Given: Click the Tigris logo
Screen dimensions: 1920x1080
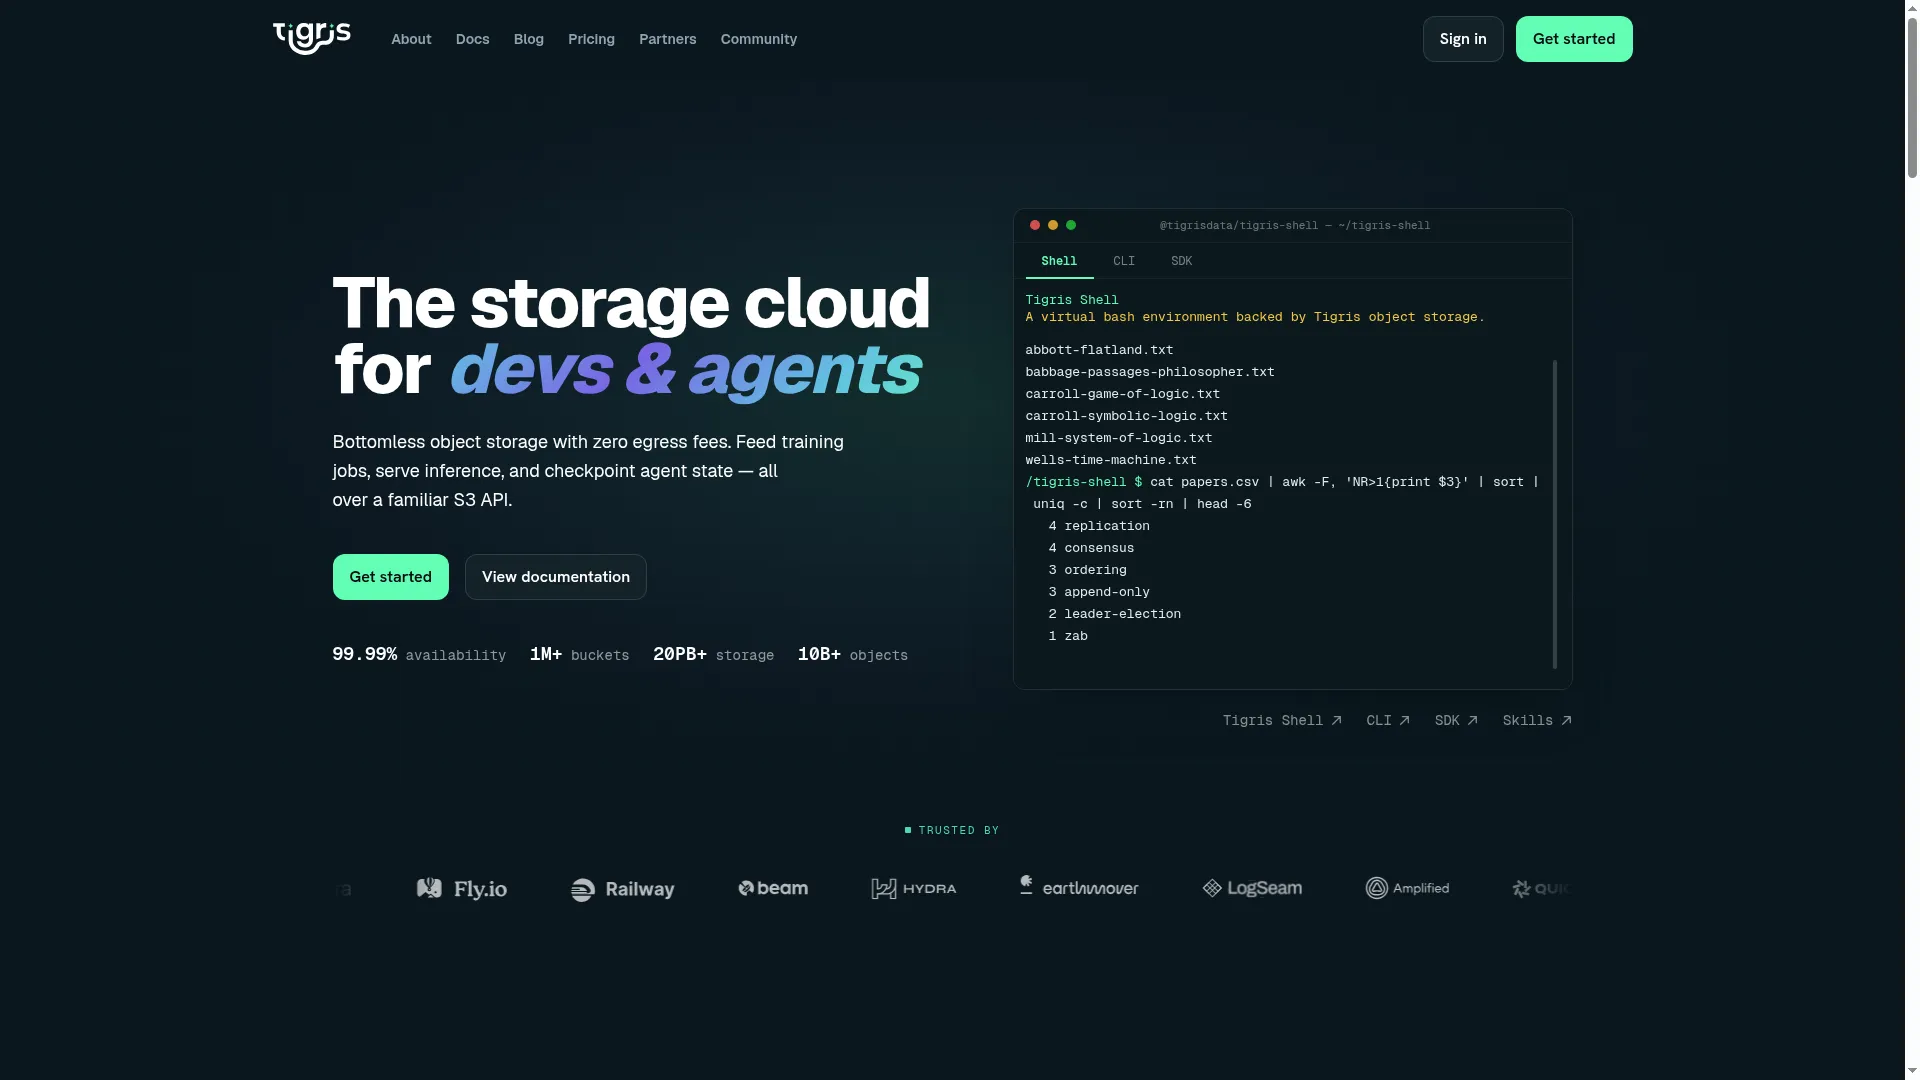Looking at the screenshot, I should (x=311, y=38).
